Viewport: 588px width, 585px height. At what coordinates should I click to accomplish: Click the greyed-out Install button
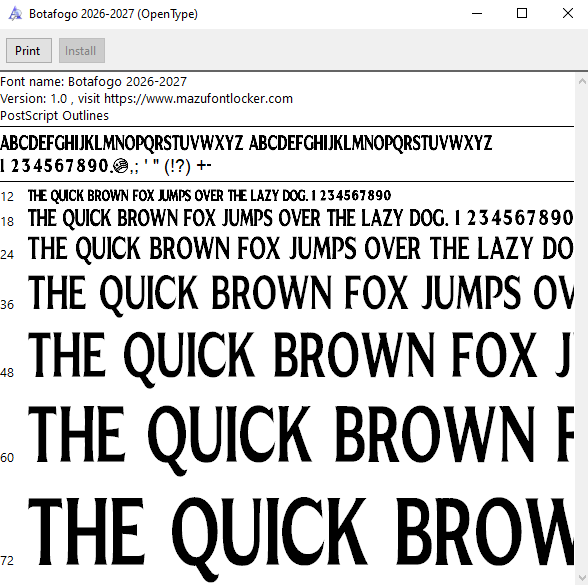click(x=82, y=51)
